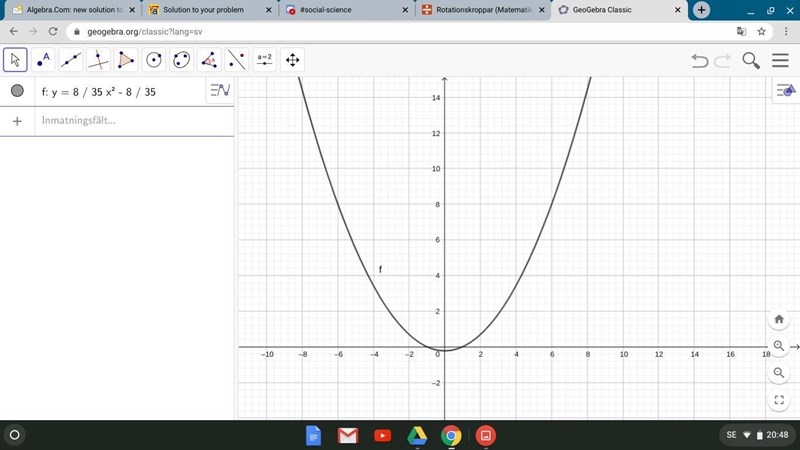The height and width of the screenshot is (450, 800).
Task: Reset graph to standard home view
Action: click(779, 319)
